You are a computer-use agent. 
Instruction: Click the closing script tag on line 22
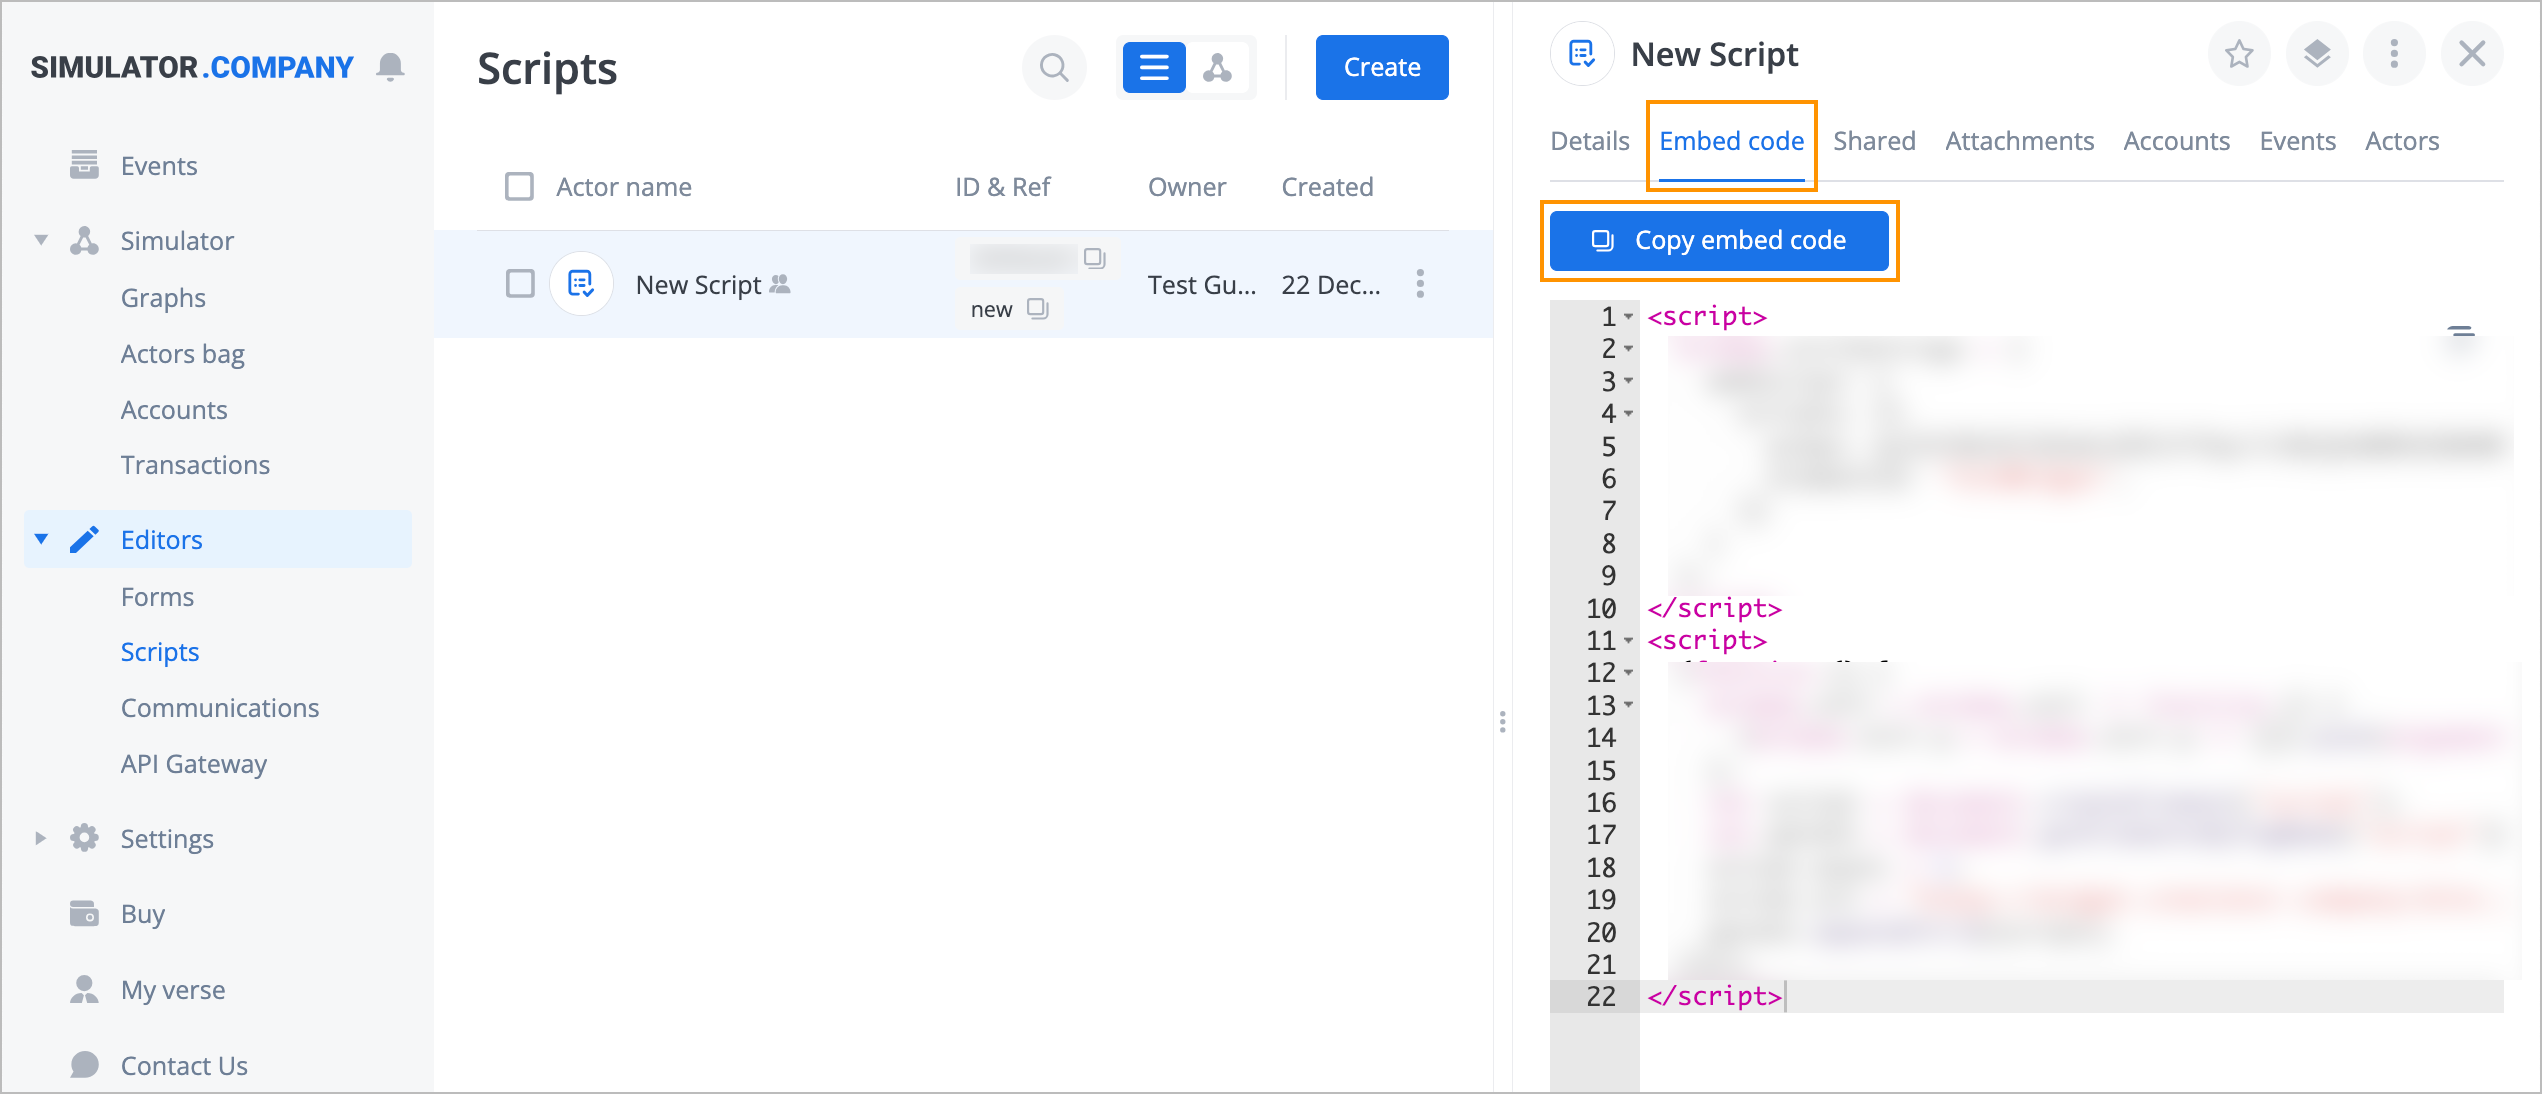point(1714,996)
